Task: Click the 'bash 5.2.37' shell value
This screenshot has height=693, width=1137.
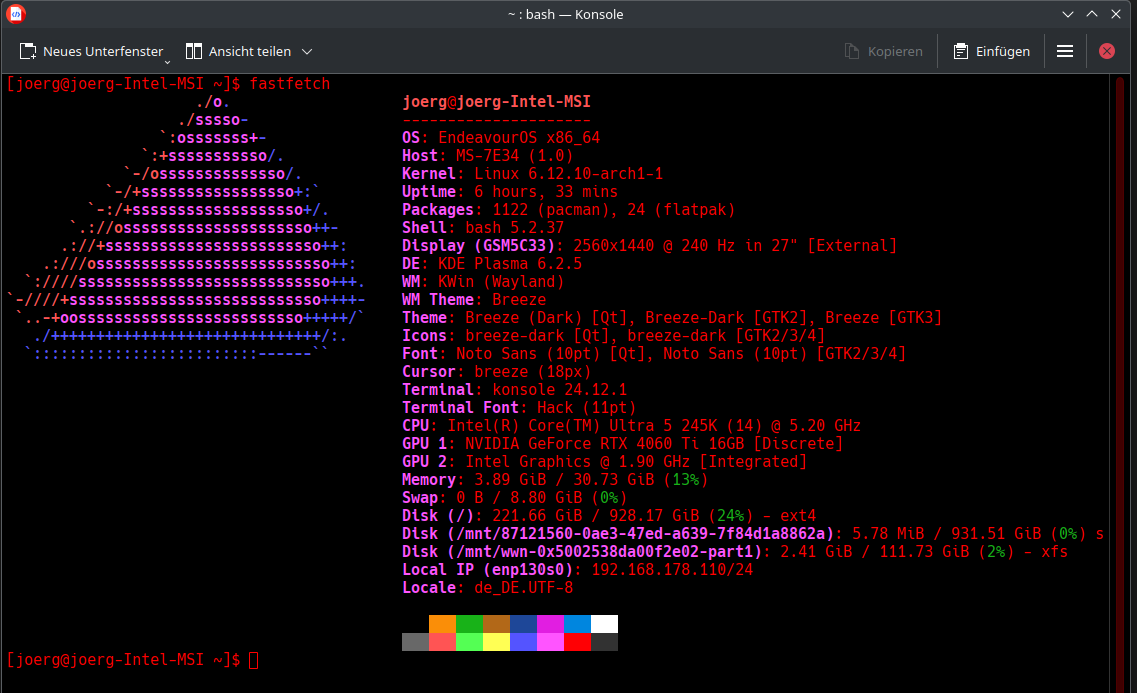Action: point(514,228)
